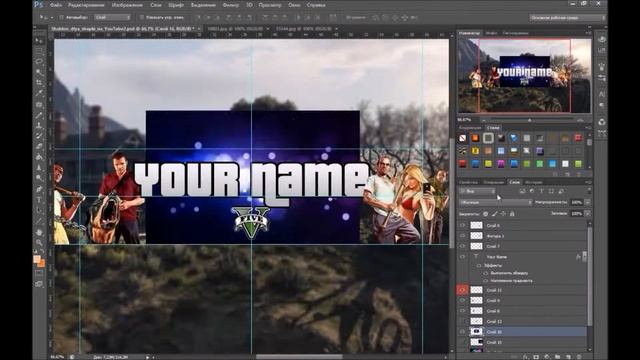640x360 pixels.
Task: Open the Layers panel options menu
Action: (588, 182)
